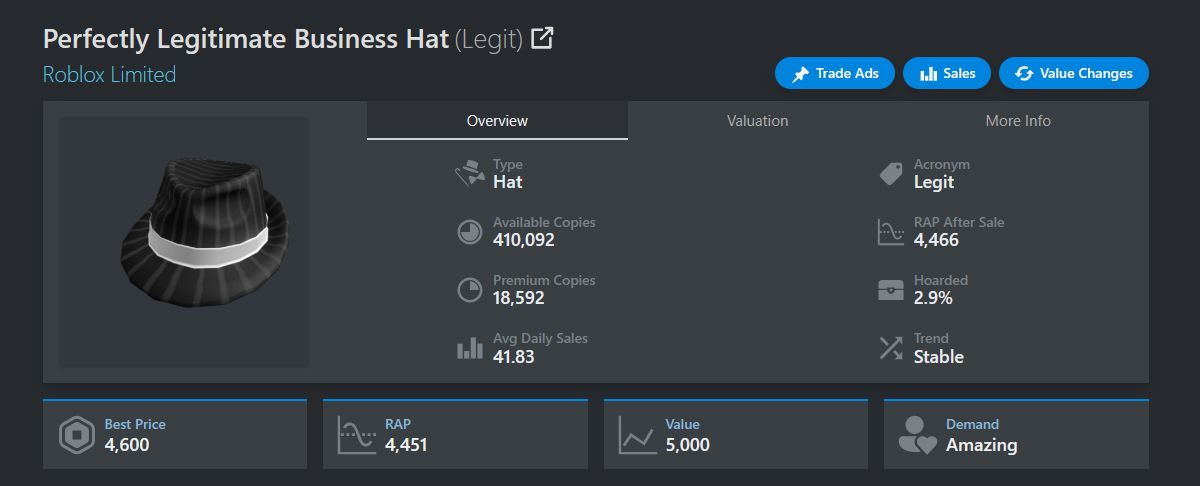The image size is (1200, 486).
Task: Click the Acronym value Legit
Action: tap(934, 182)
